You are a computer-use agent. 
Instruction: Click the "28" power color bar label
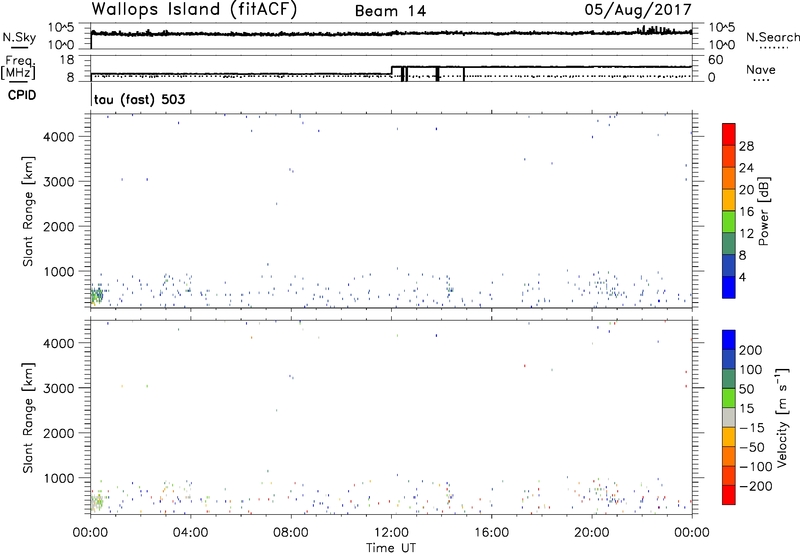[x=746, y=146]
